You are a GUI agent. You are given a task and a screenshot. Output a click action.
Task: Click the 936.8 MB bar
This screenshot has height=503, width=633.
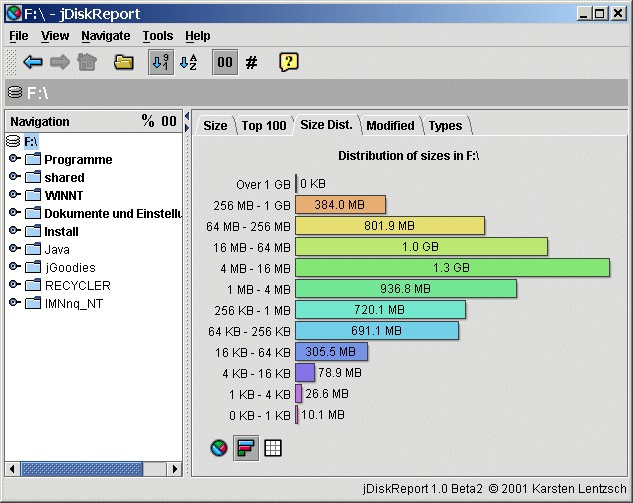click(406, 289)
